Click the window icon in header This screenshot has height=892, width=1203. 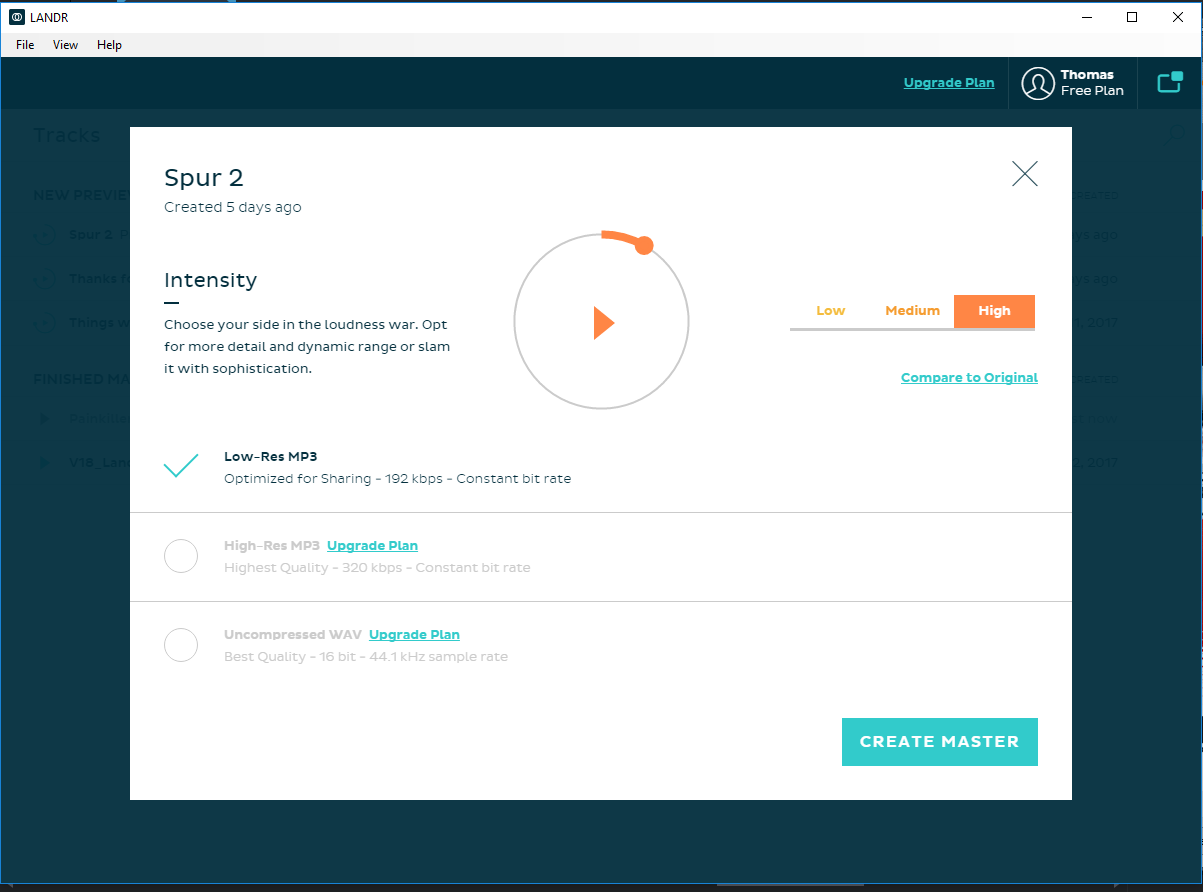(1170, 83)
